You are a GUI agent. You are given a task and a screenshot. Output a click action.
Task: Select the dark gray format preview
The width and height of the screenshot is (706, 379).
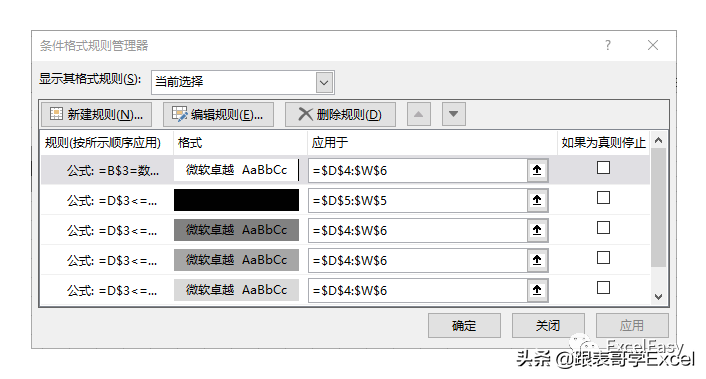(x=236, y=230)
